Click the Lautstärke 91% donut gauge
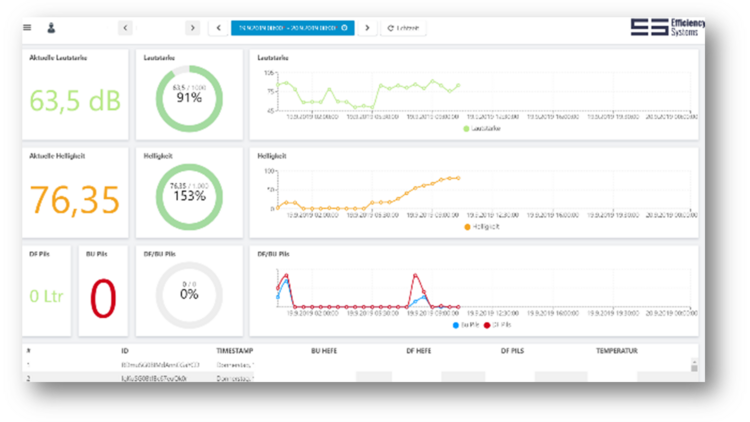 pyautogui.click(x=189, y=96)
